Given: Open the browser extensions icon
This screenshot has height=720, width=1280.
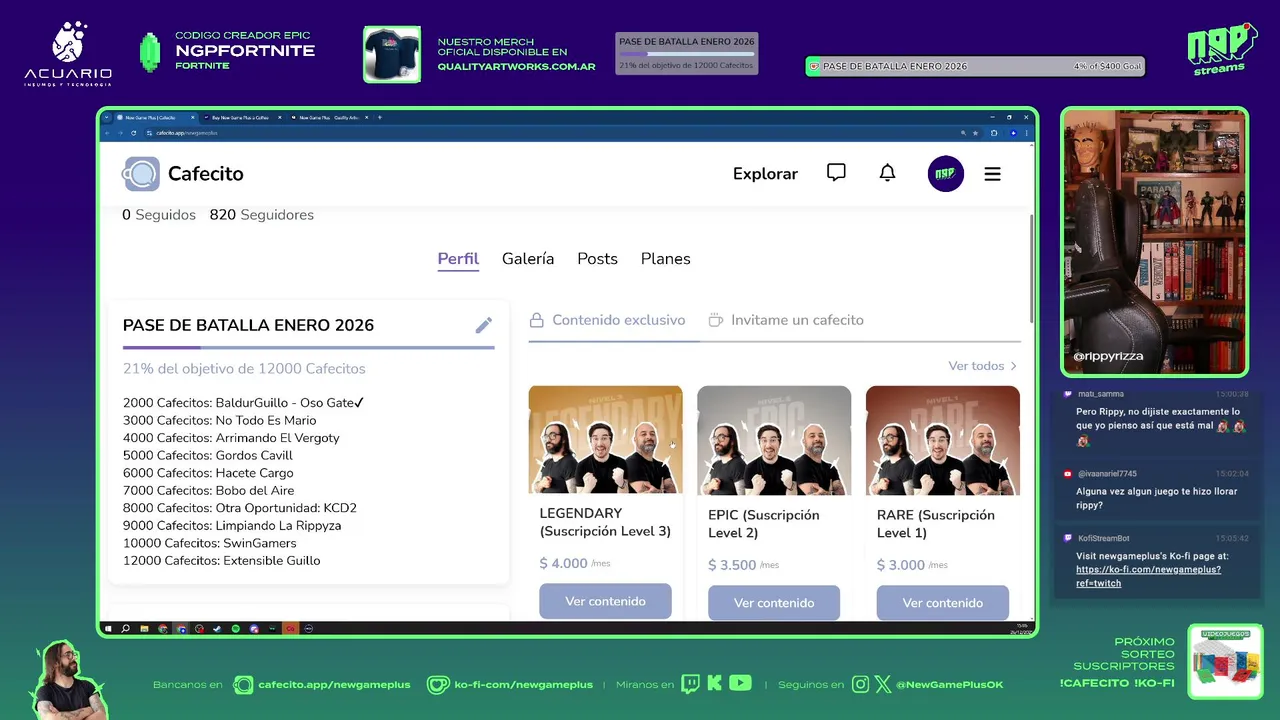Looking at the screenshot, I should click(994, 133).
